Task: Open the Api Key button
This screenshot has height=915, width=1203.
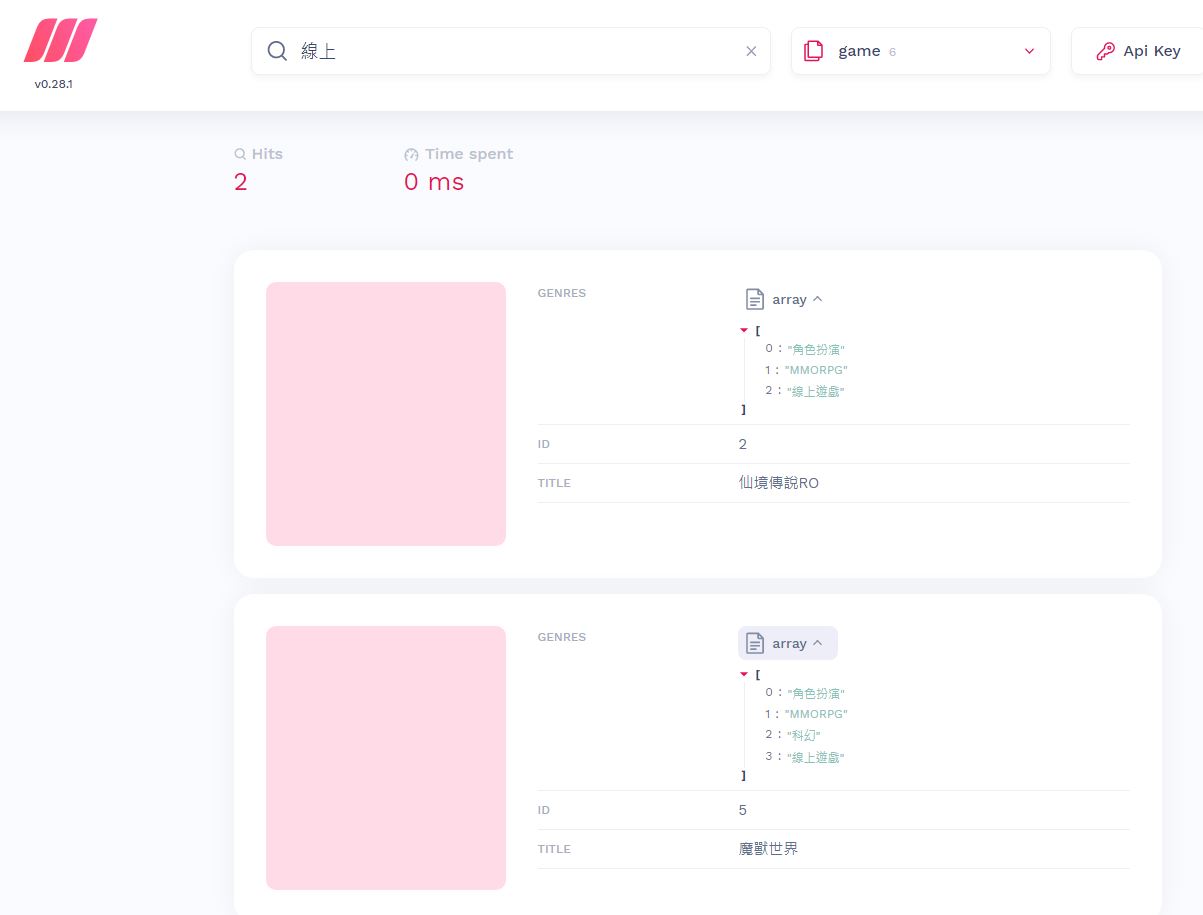Action: point(1137,51)
